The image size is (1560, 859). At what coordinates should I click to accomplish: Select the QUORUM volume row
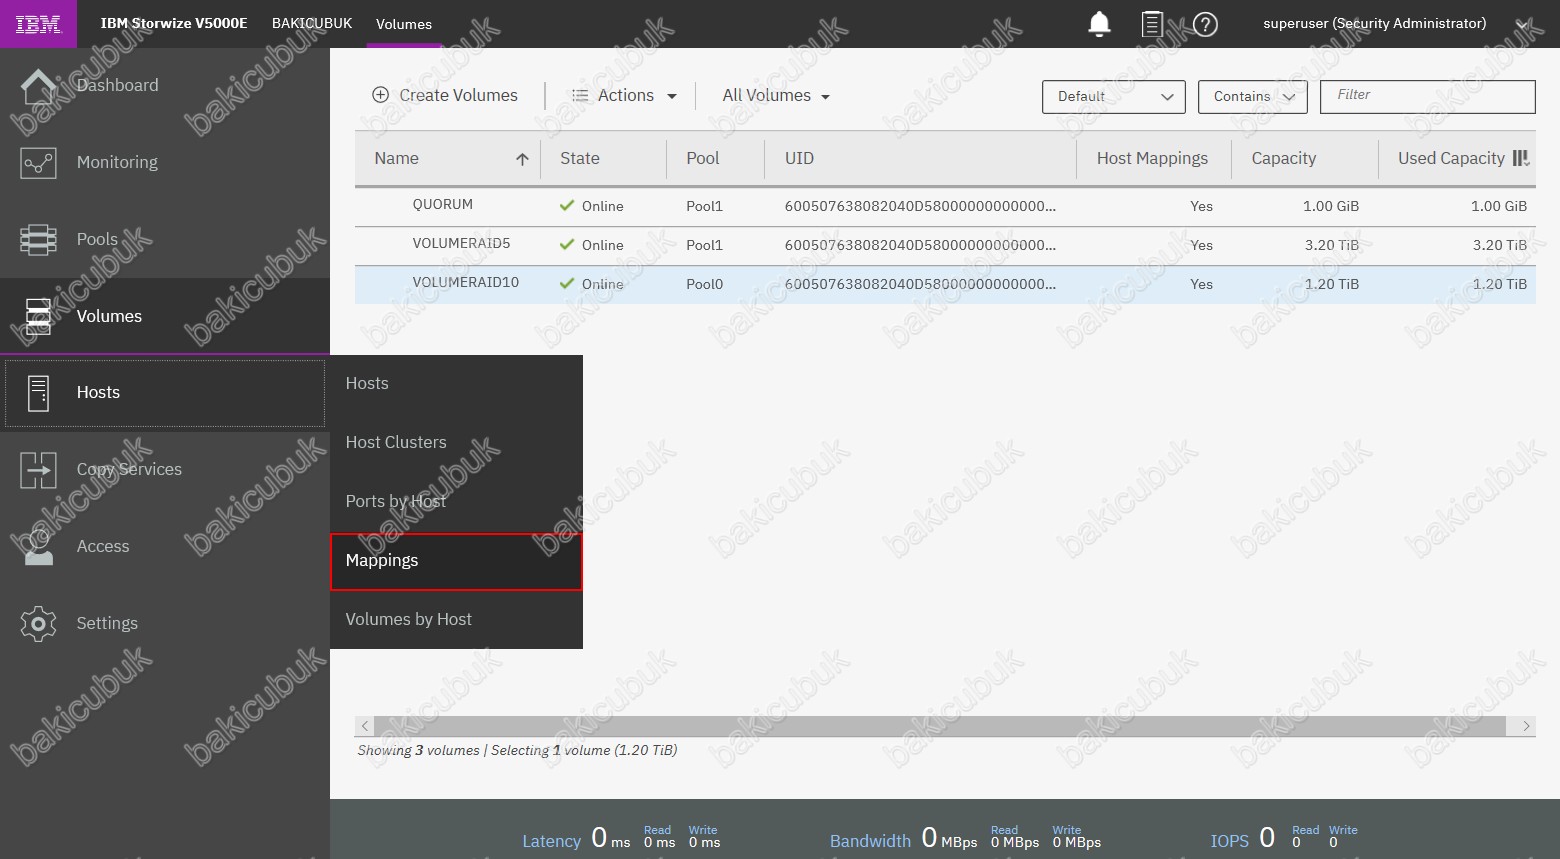point(945,206)
